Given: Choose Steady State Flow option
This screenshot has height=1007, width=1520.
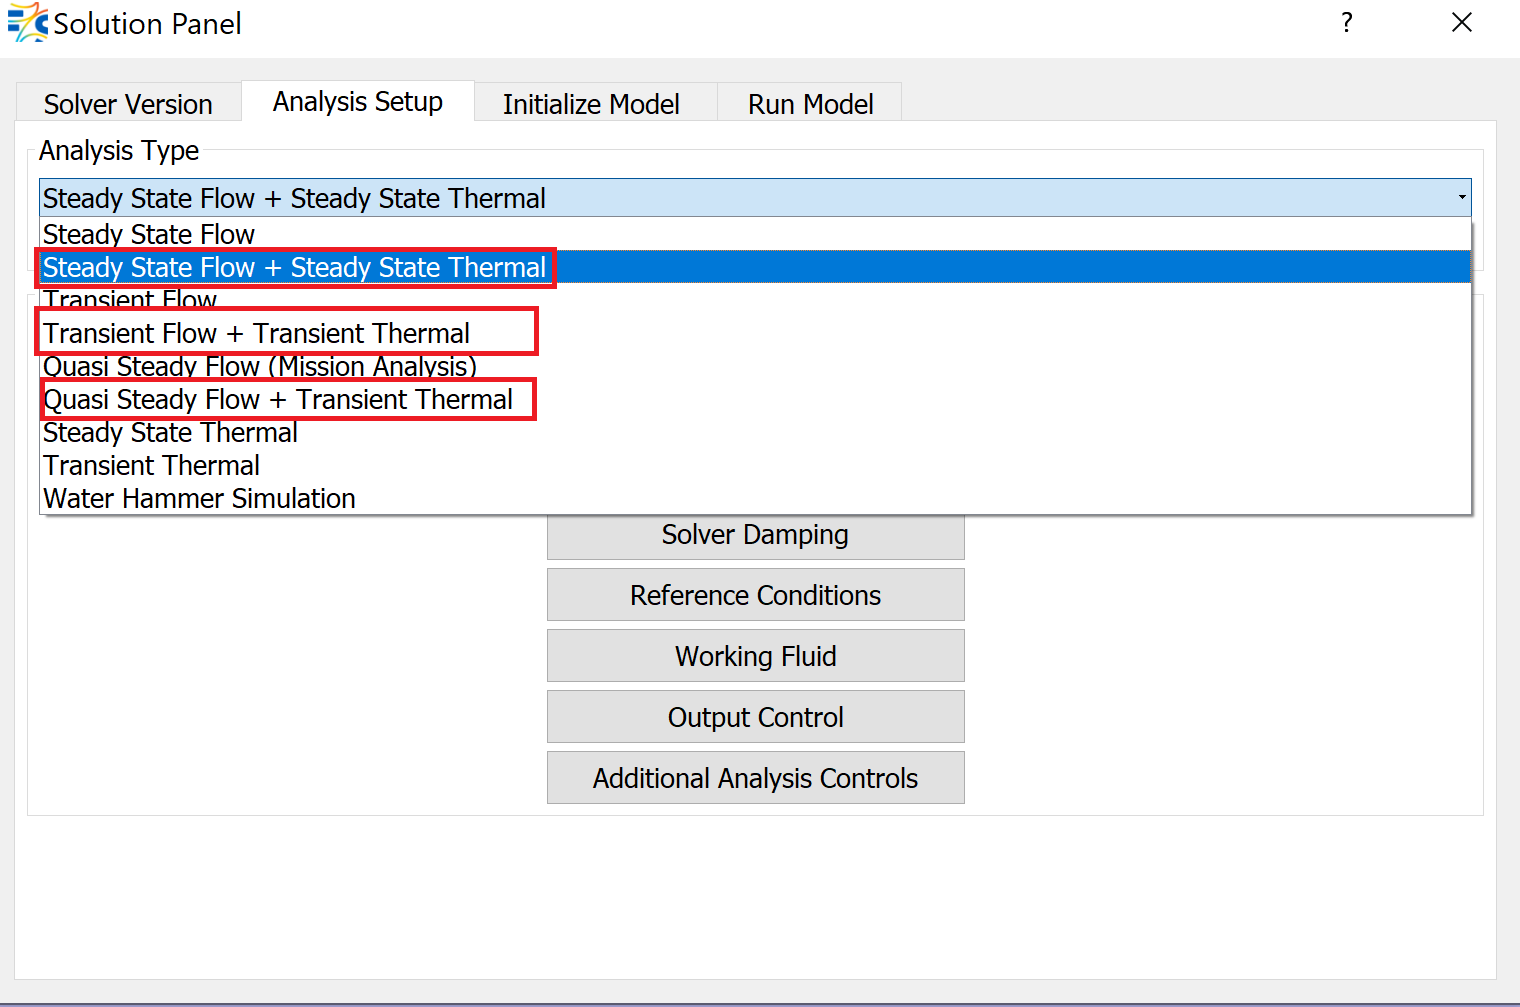Looking at the screenshot, I should [149, 234].
